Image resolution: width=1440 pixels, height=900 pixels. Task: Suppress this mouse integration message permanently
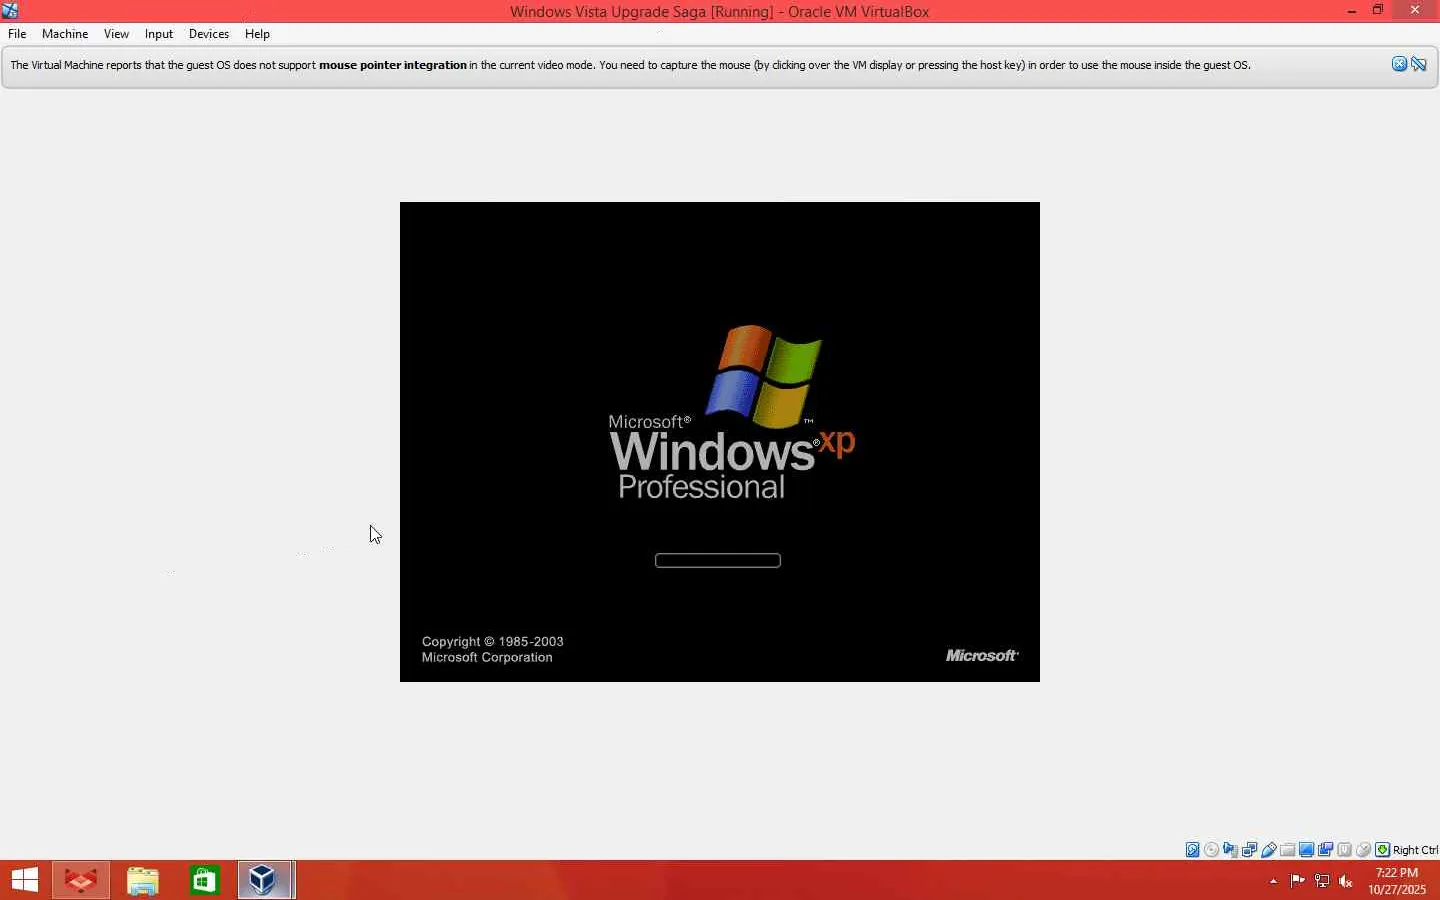pos(1419,64)
